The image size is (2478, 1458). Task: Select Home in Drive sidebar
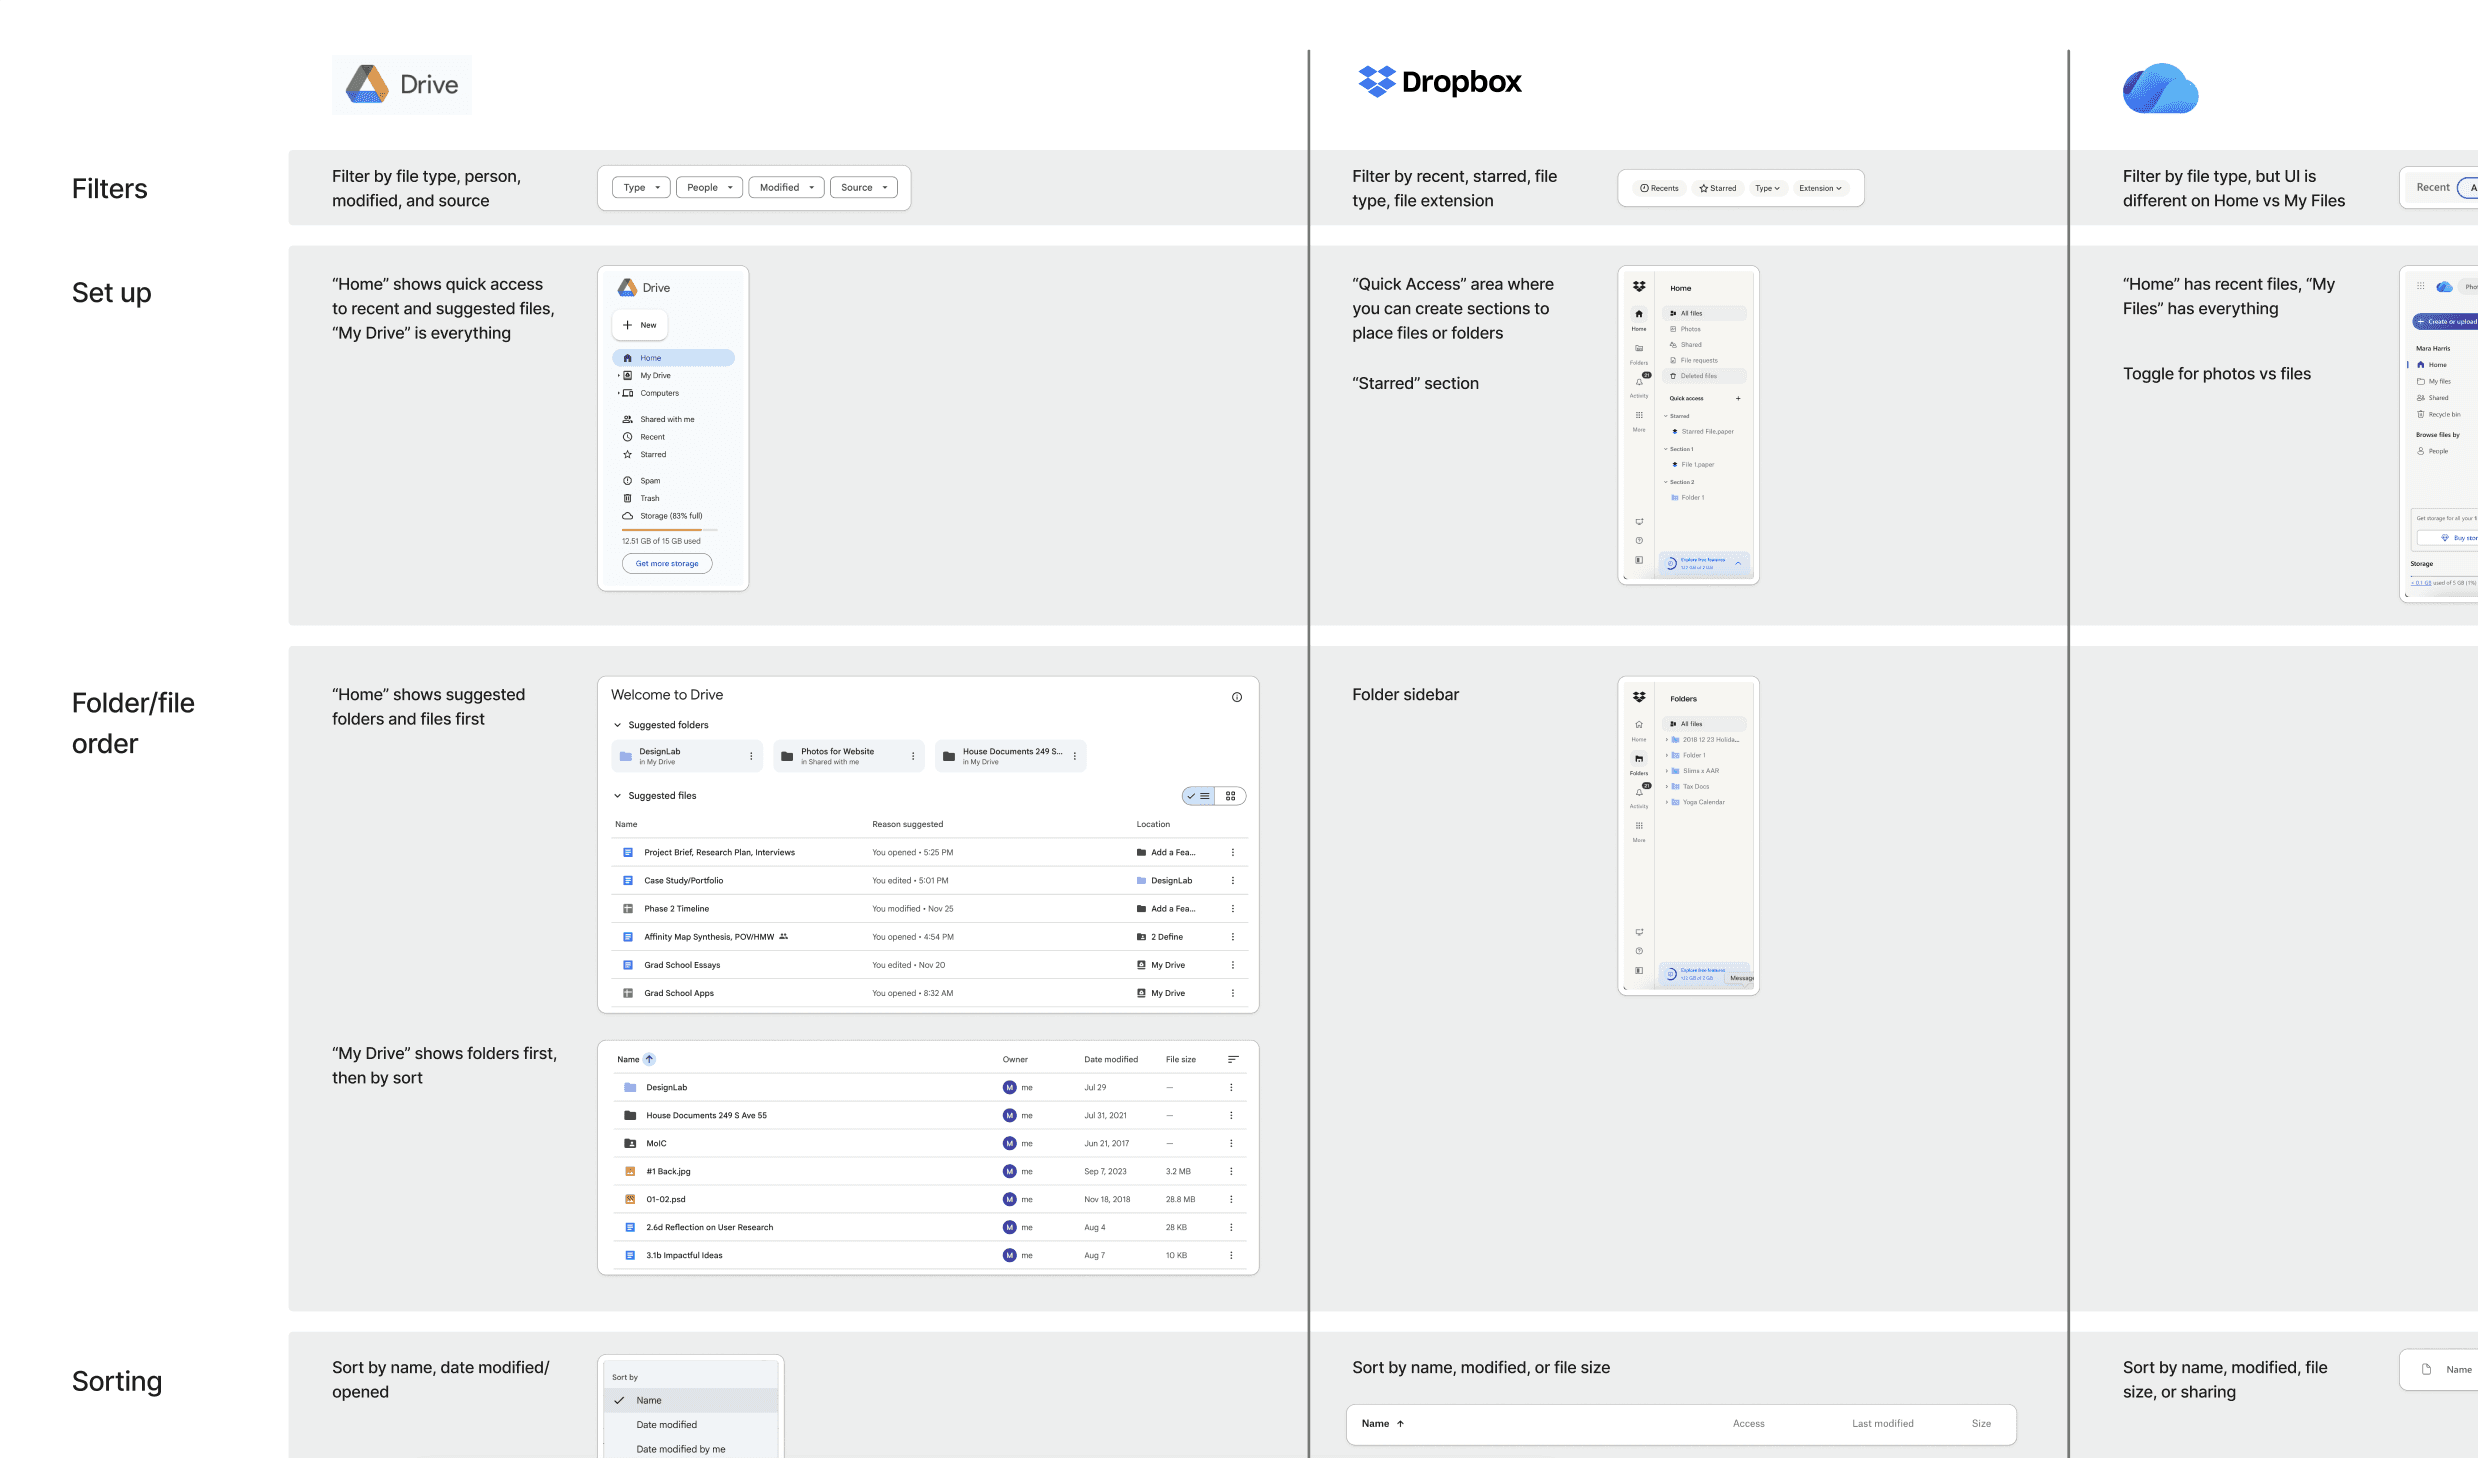(673, 358)
